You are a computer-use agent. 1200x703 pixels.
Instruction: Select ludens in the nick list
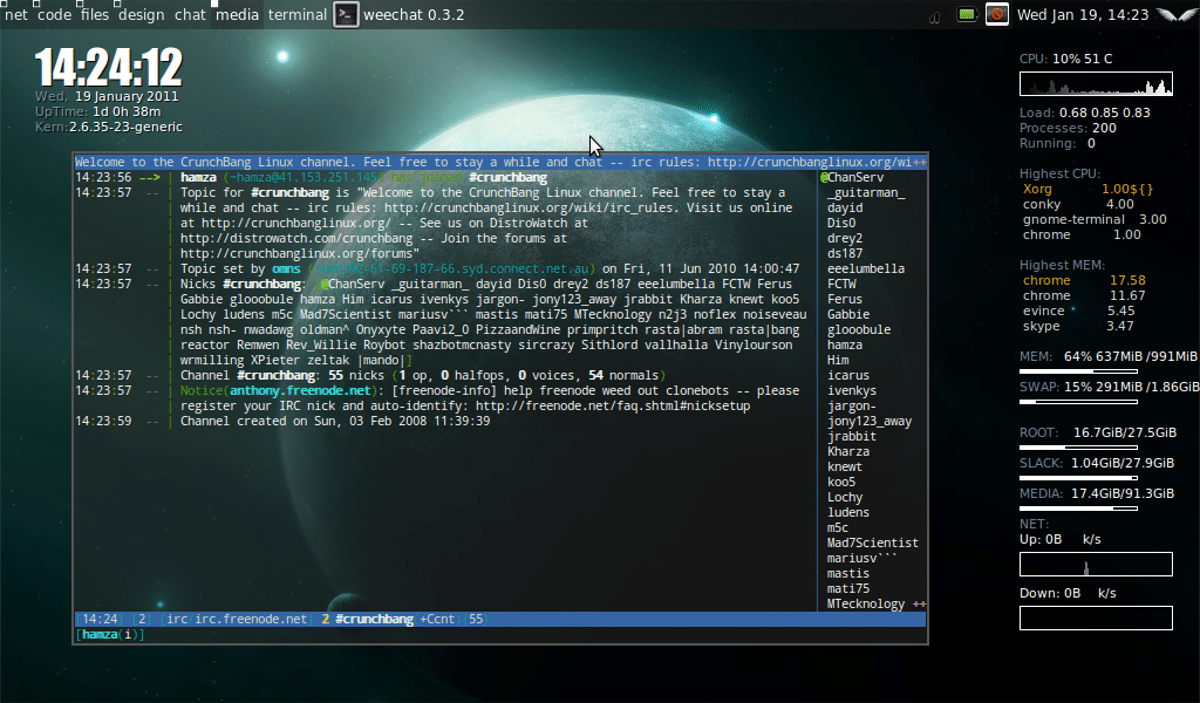(849, 512)
